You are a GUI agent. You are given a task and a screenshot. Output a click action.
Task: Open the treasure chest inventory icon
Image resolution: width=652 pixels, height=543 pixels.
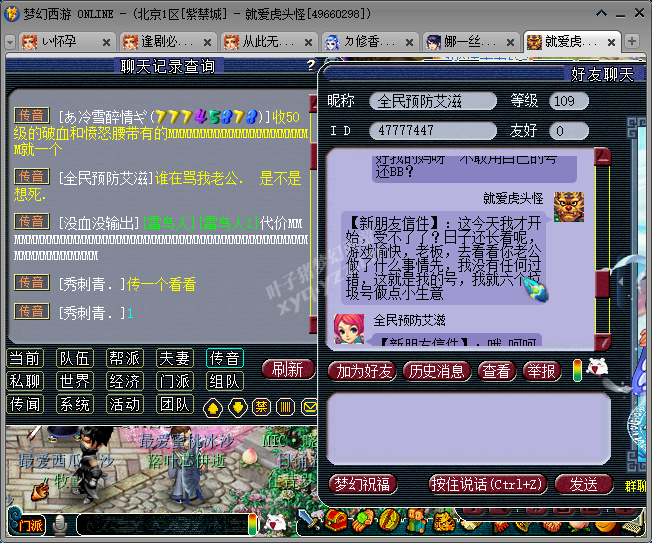click(336, 521)
